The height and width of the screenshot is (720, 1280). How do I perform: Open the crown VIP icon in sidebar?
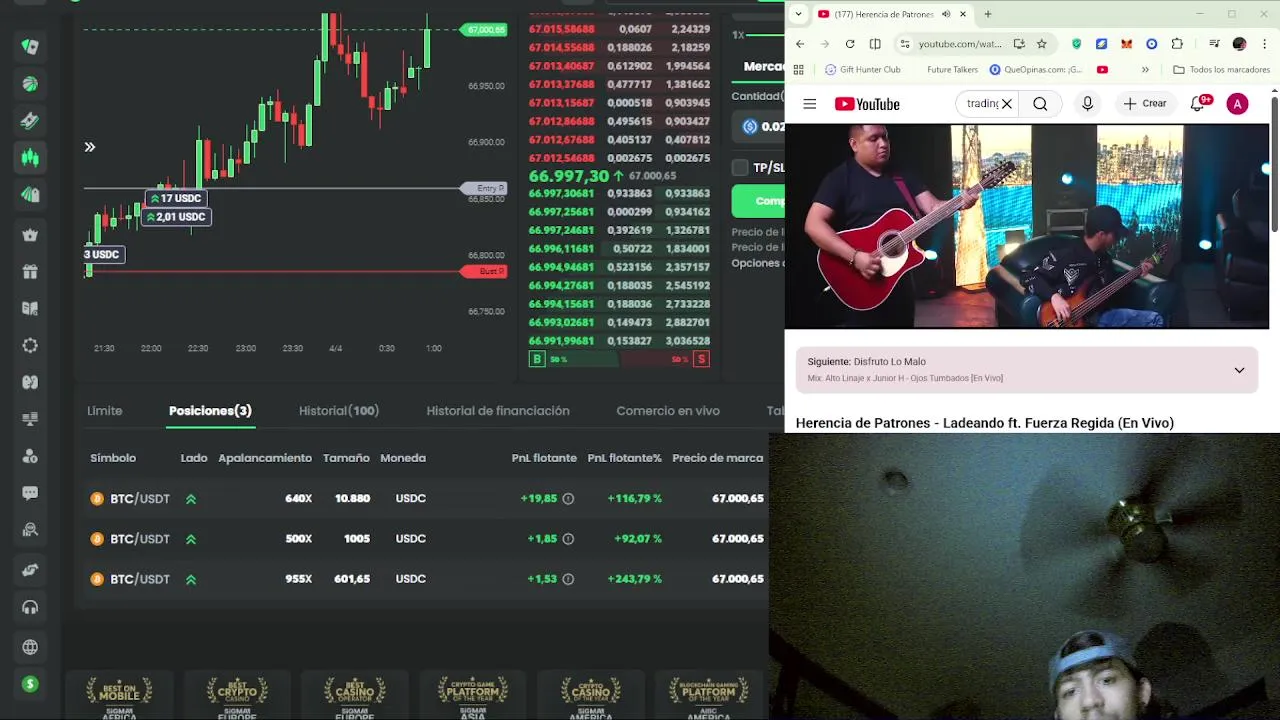(30, 235)
